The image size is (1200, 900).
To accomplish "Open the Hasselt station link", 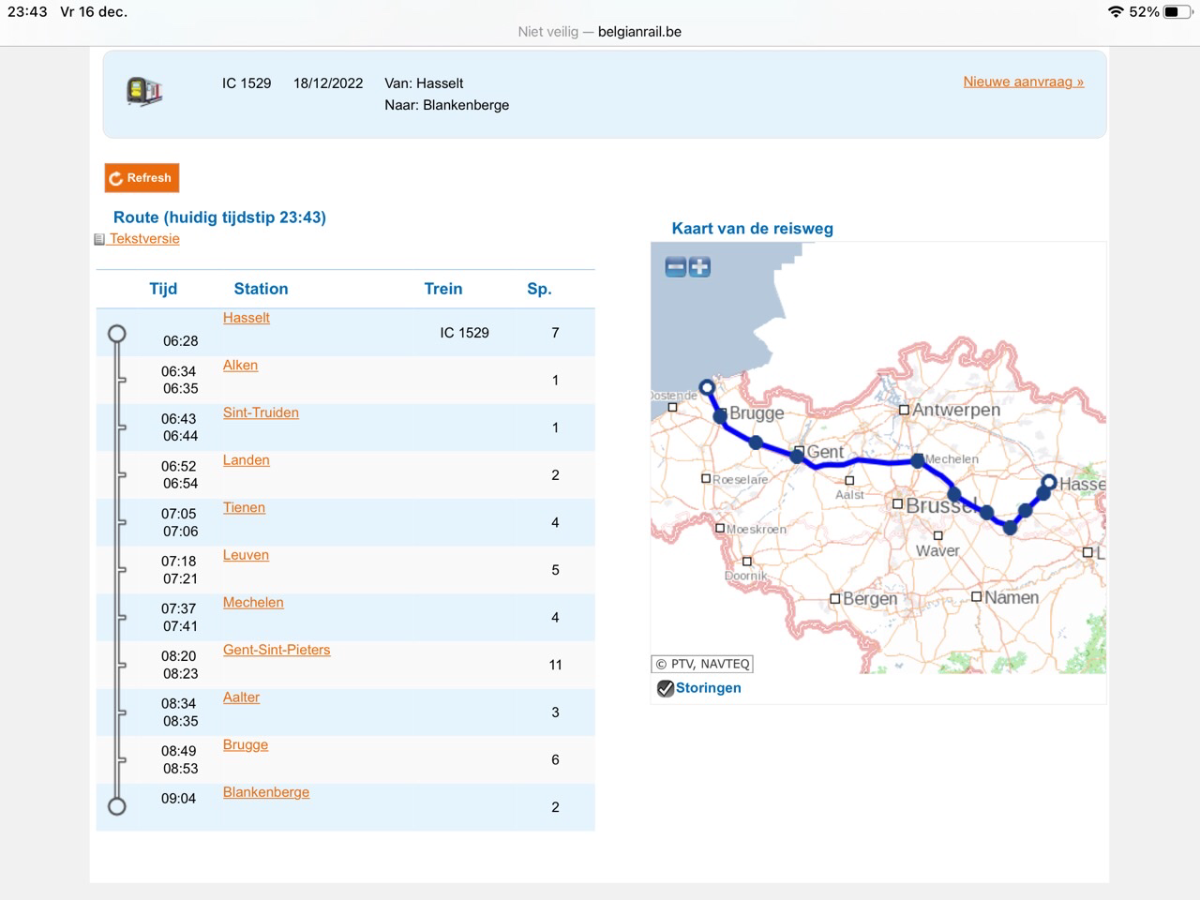I will coord(246,318).
